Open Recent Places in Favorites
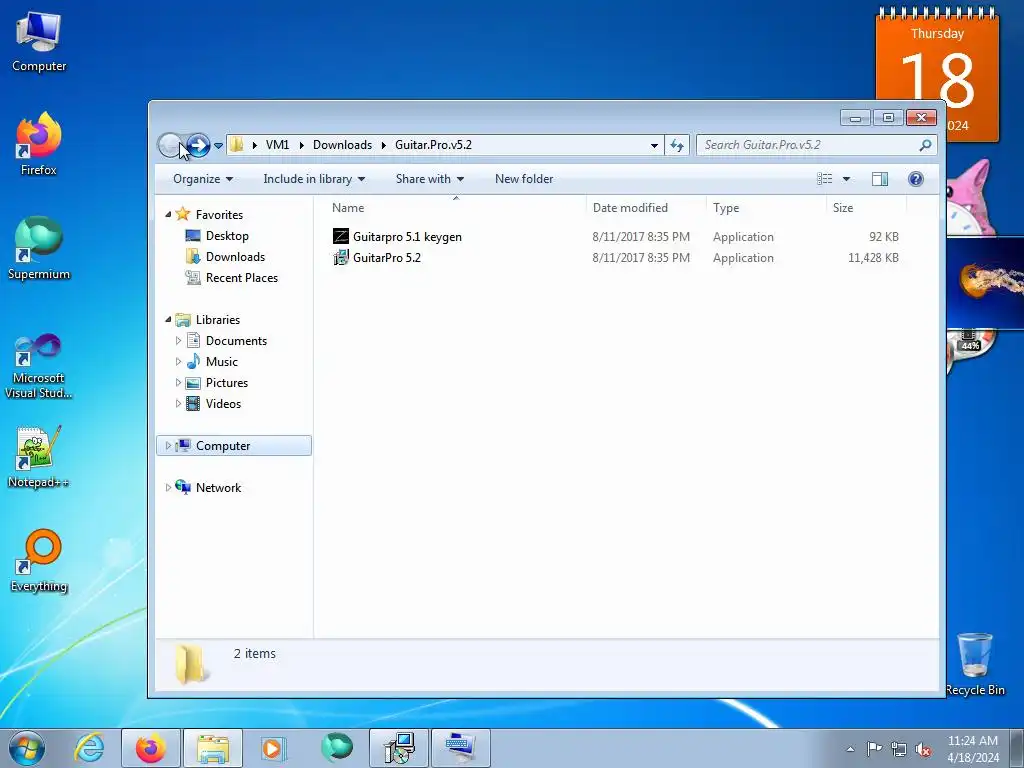Screen dimensions: 1024x768 click(x=242, y=278)
